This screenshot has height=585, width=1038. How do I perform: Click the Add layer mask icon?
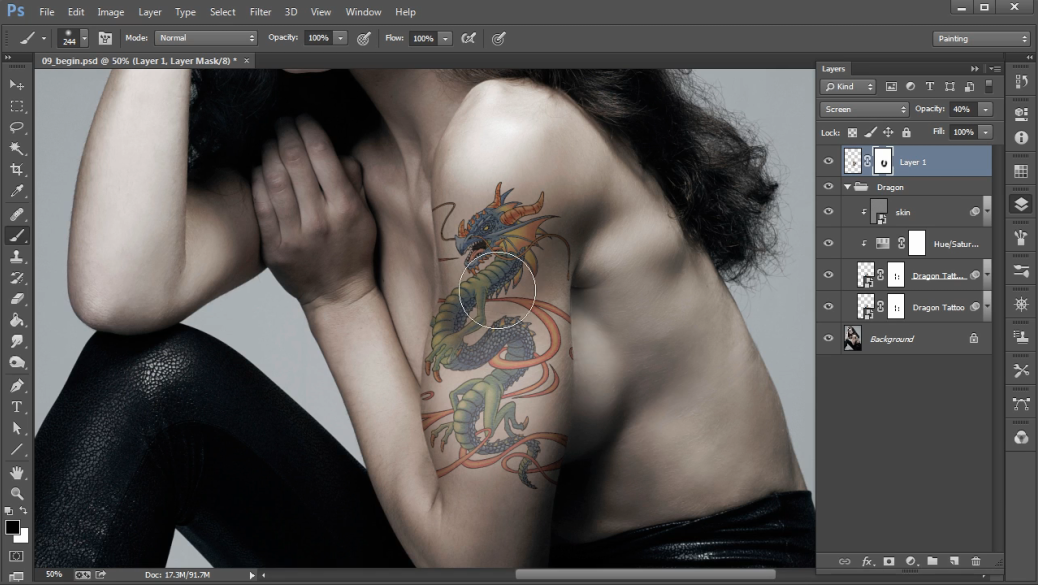888,561
